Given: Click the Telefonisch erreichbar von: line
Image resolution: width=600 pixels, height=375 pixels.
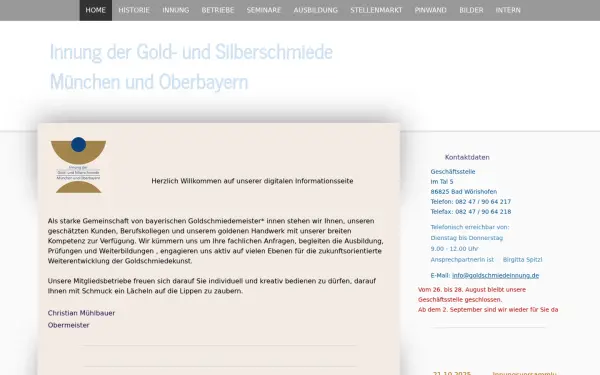Looking at the screenshot, I should (470, 227).
